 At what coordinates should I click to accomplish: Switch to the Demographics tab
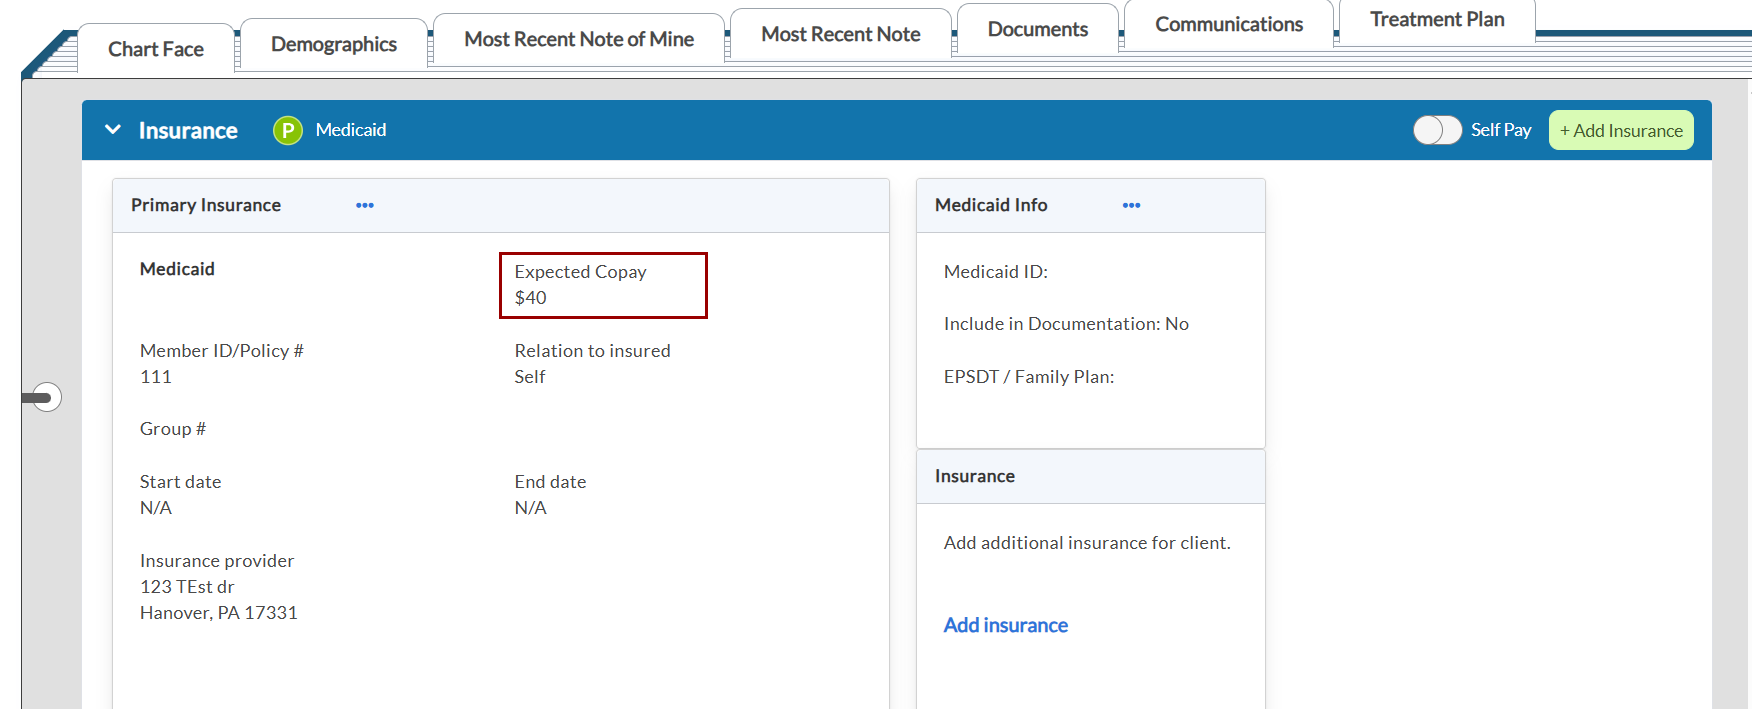pos(333,44)
